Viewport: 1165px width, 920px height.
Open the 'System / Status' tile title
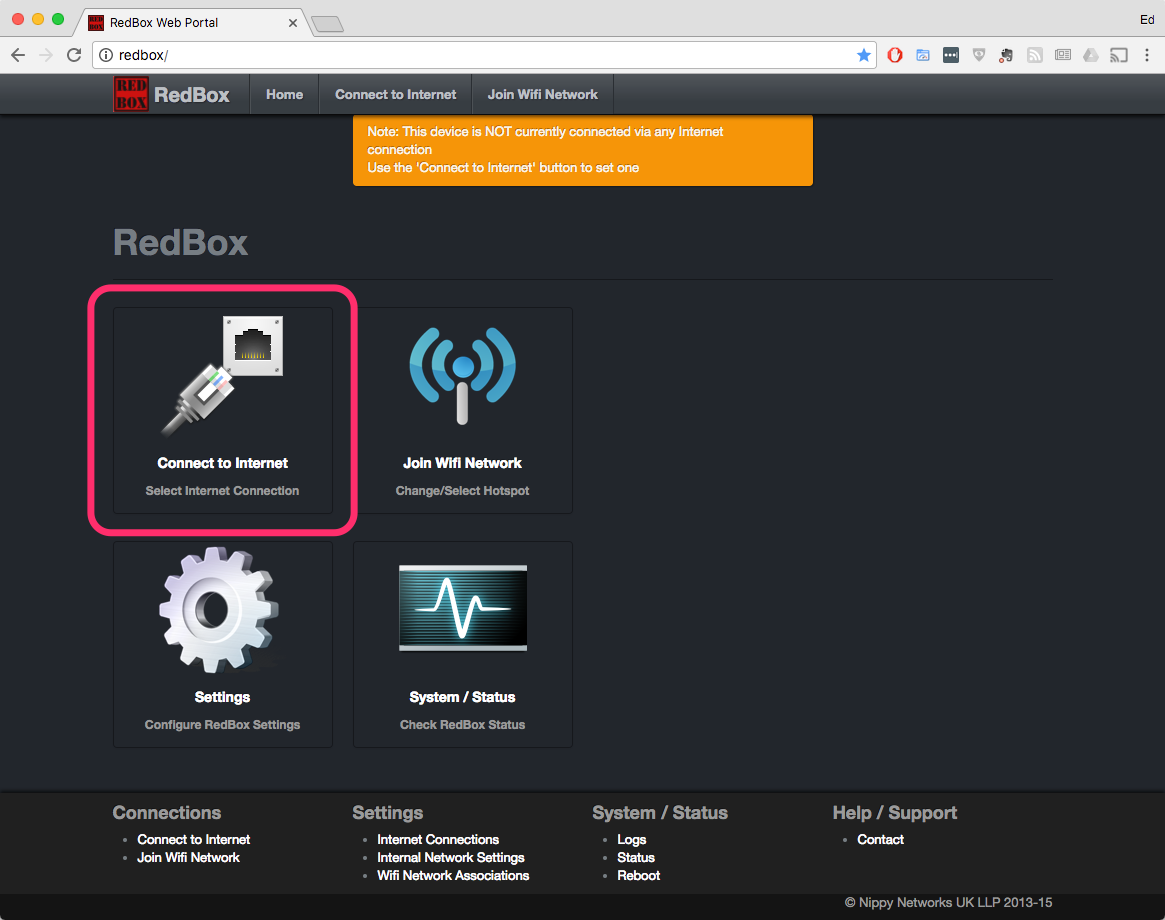pyautogui.click(x=462, y=697)
